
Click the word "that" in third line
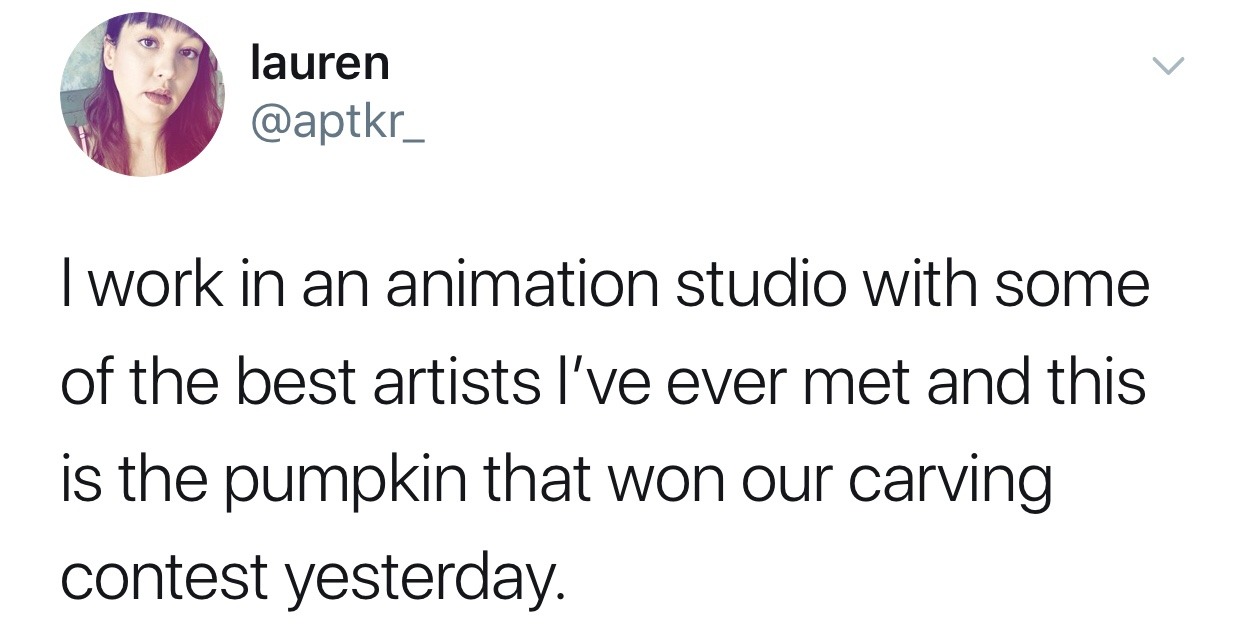point(538,480)
